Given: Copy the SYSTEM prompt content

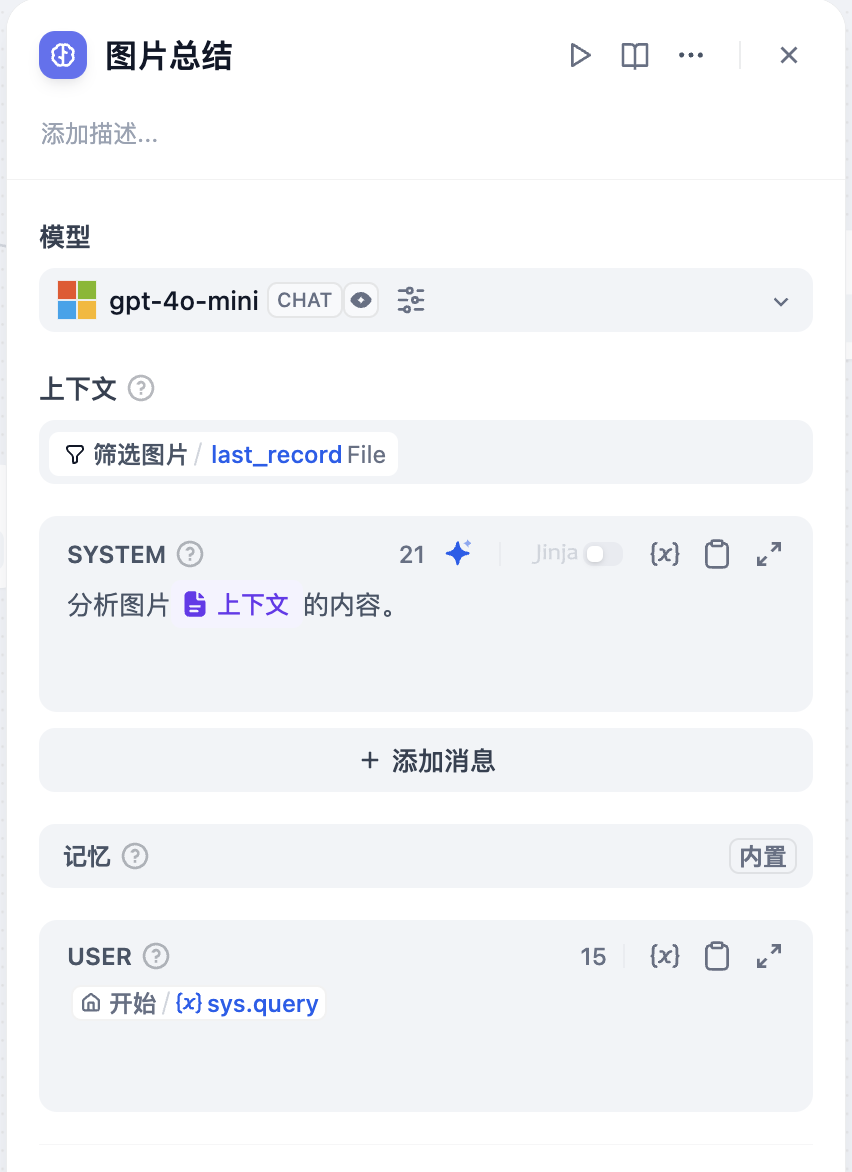Looking at the screenshot, I should point(717,554).
